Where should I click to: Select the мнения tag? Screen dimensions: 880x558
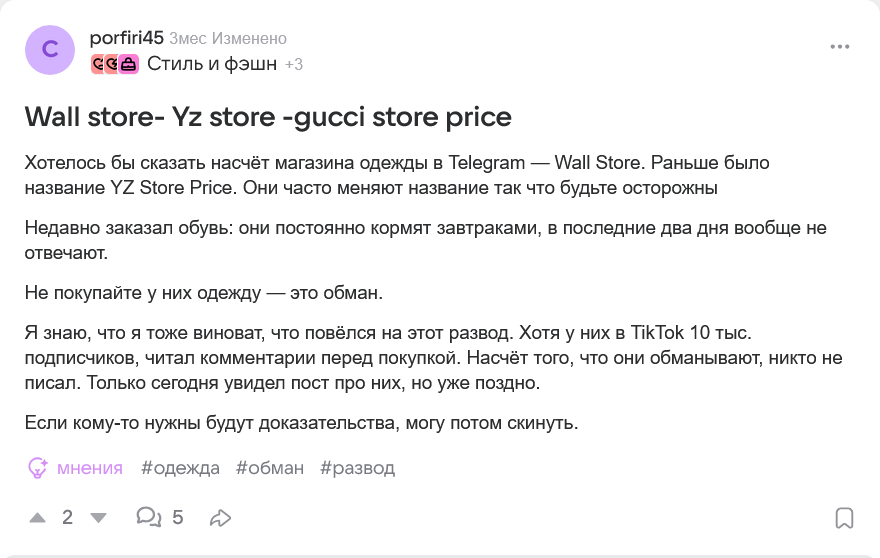point(90,467)
